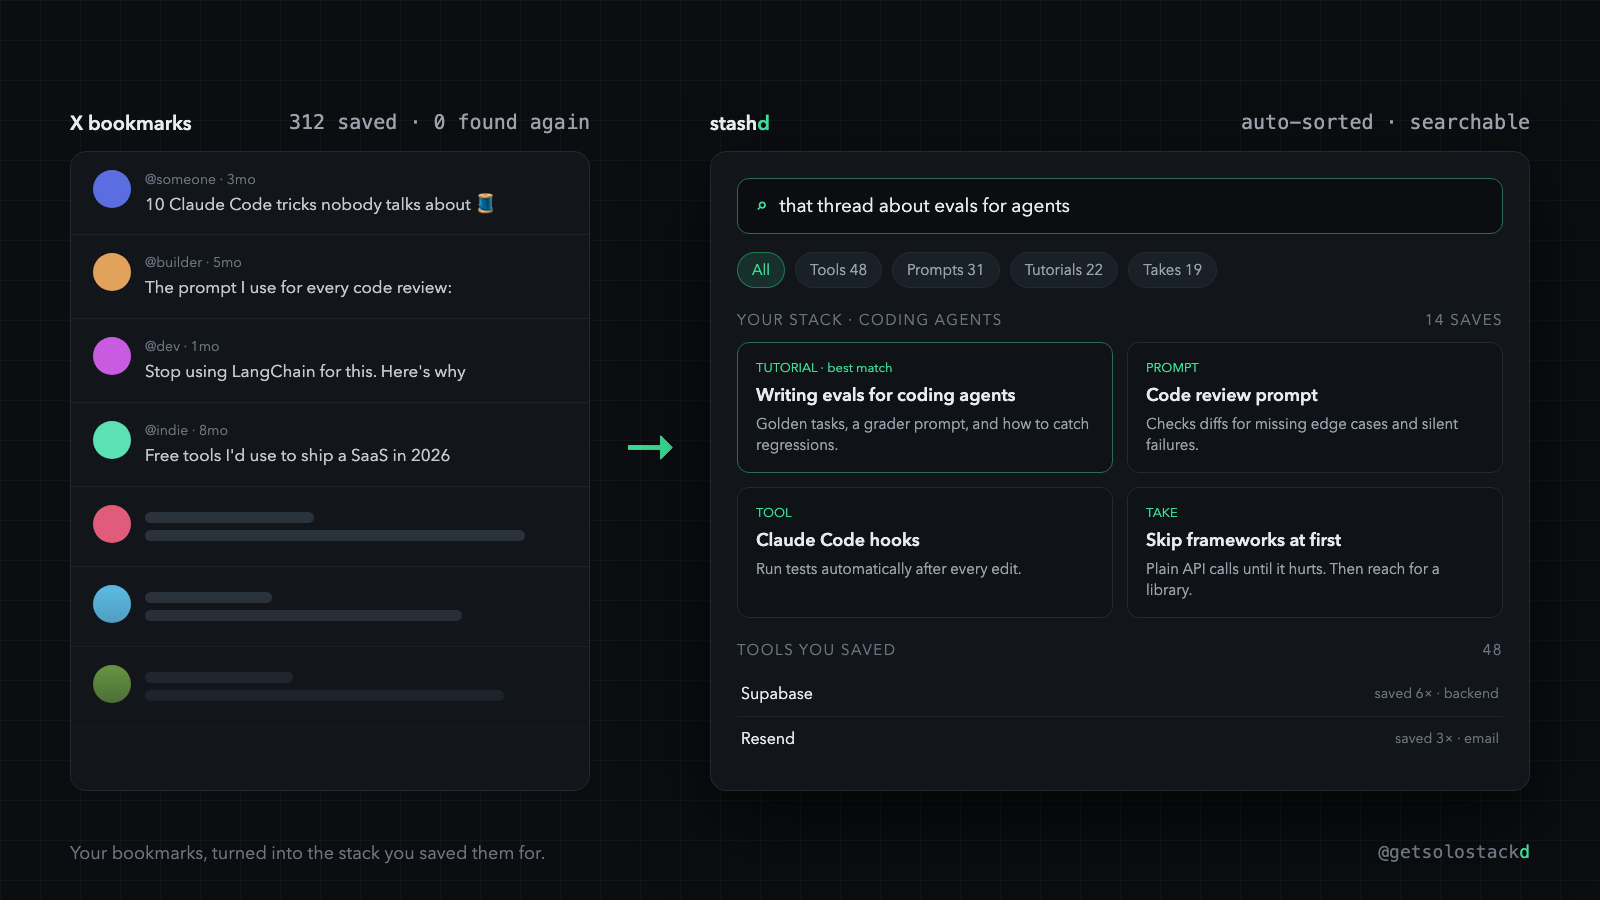Image resolution: width=1600 pixels, height=900 pixels.
Task: Open the Claude Code hooks tool card
Action: [925, 552]
